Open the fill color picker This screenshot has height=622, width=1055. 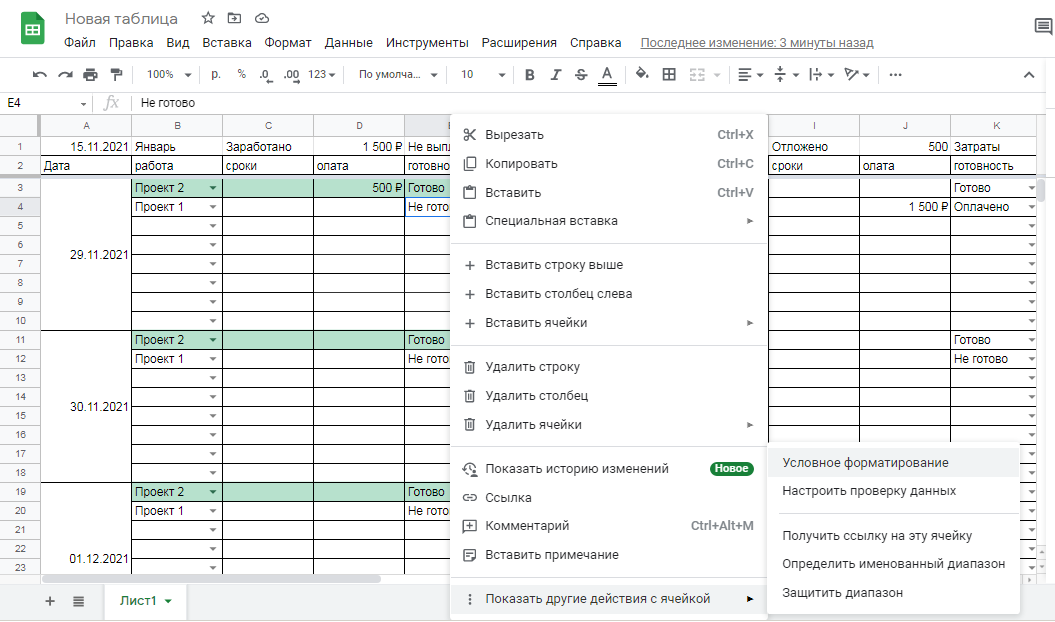[x=643, y=74]
